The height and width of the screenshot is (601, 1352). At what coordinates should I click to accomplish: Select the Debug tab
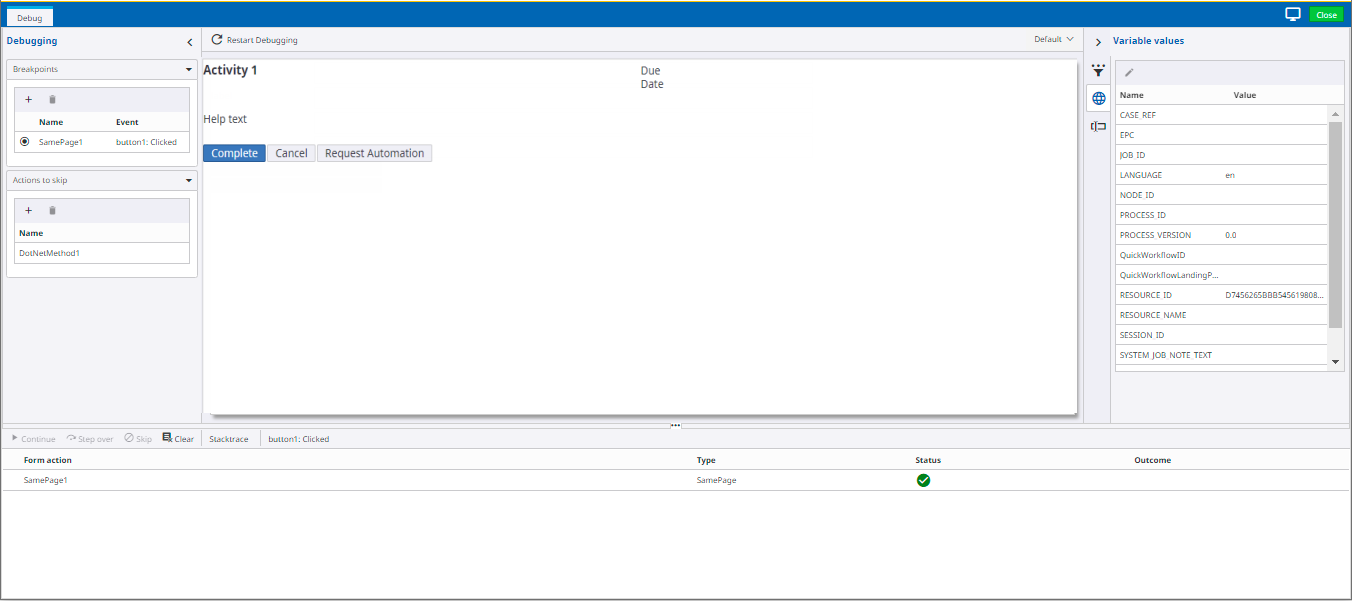tap(28, 17)
